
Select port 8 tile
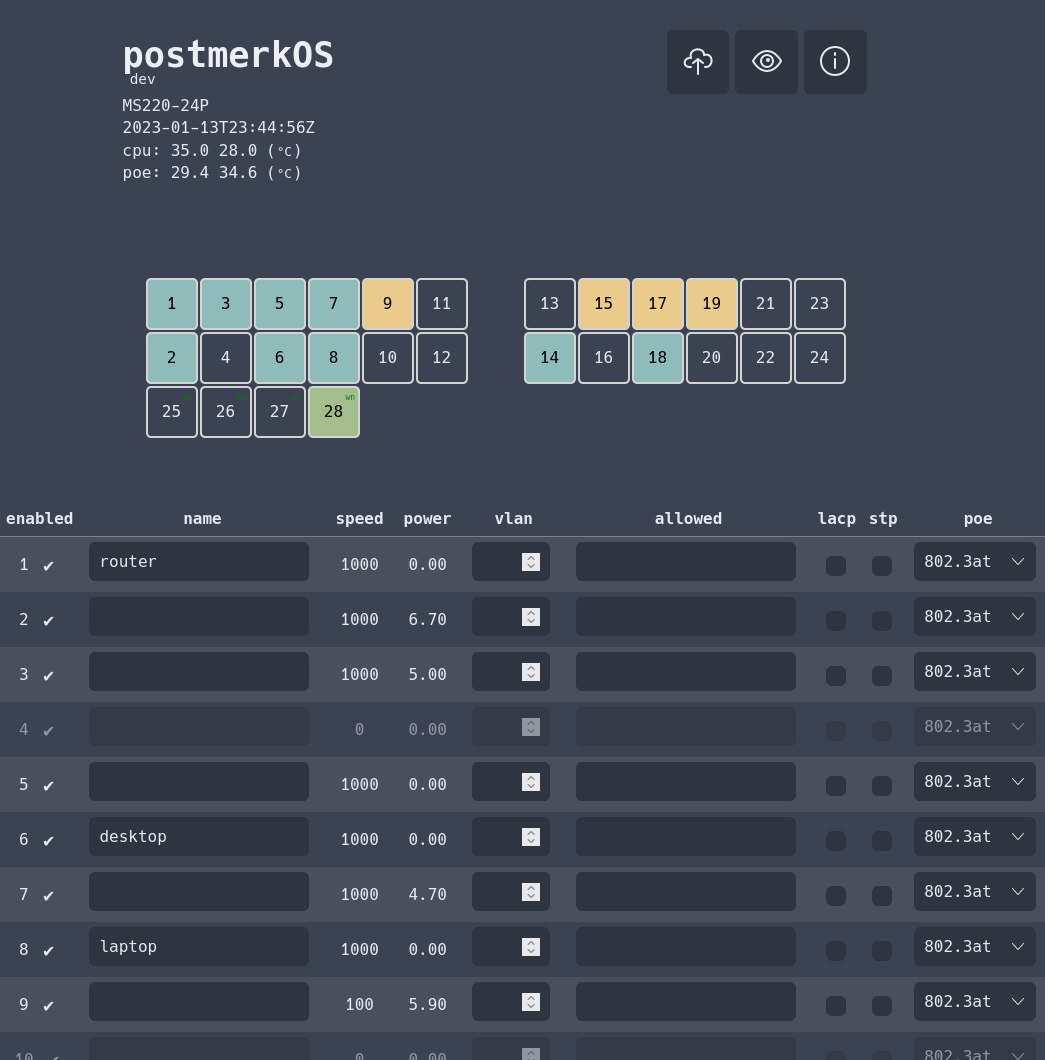pos(334,358)
